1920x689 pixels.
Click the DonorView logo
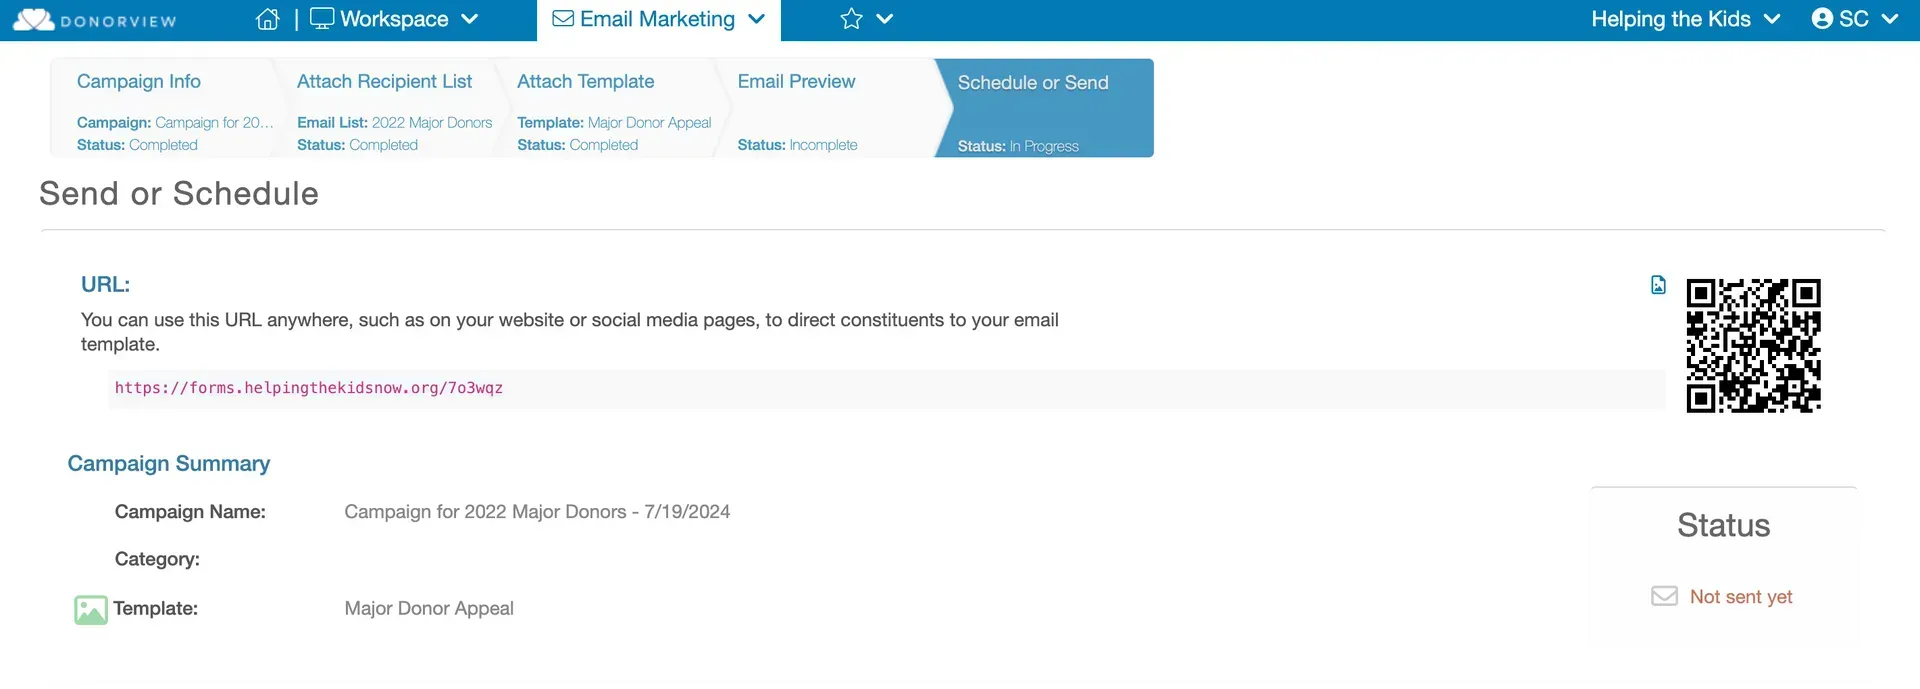[95, 20]
